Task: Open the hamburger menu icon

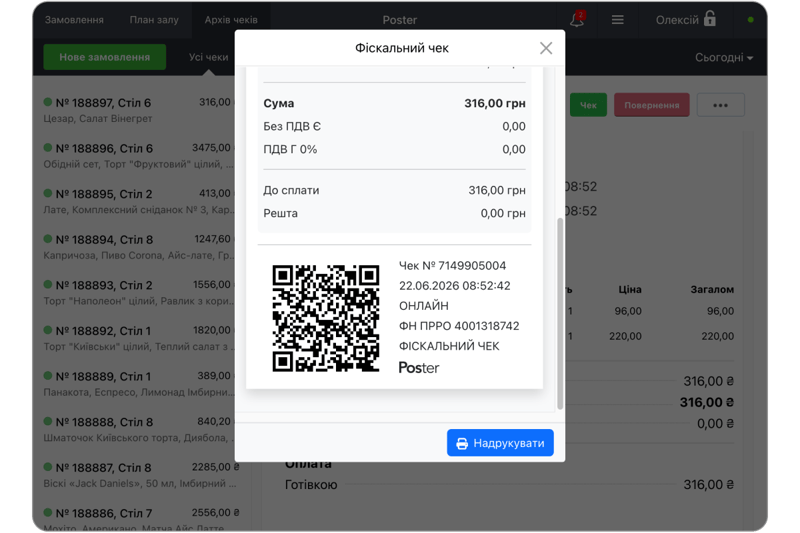Action: click(617, 20)
